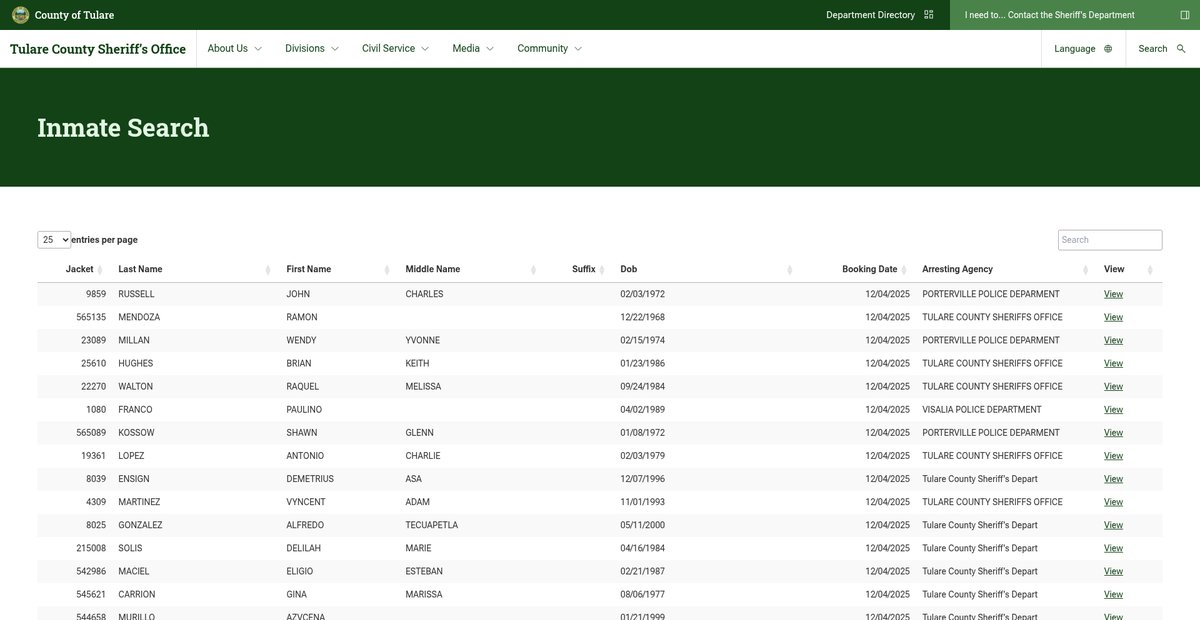This screenshot has width=1200, height=620.
Task: Open the entries per page dropdown
Action: [54, 240]
